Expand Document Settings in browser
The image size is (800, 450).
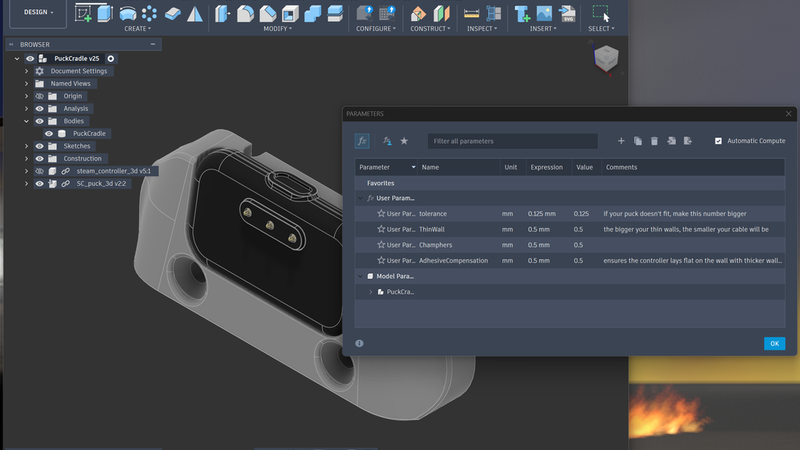click(x=27, y=71)
